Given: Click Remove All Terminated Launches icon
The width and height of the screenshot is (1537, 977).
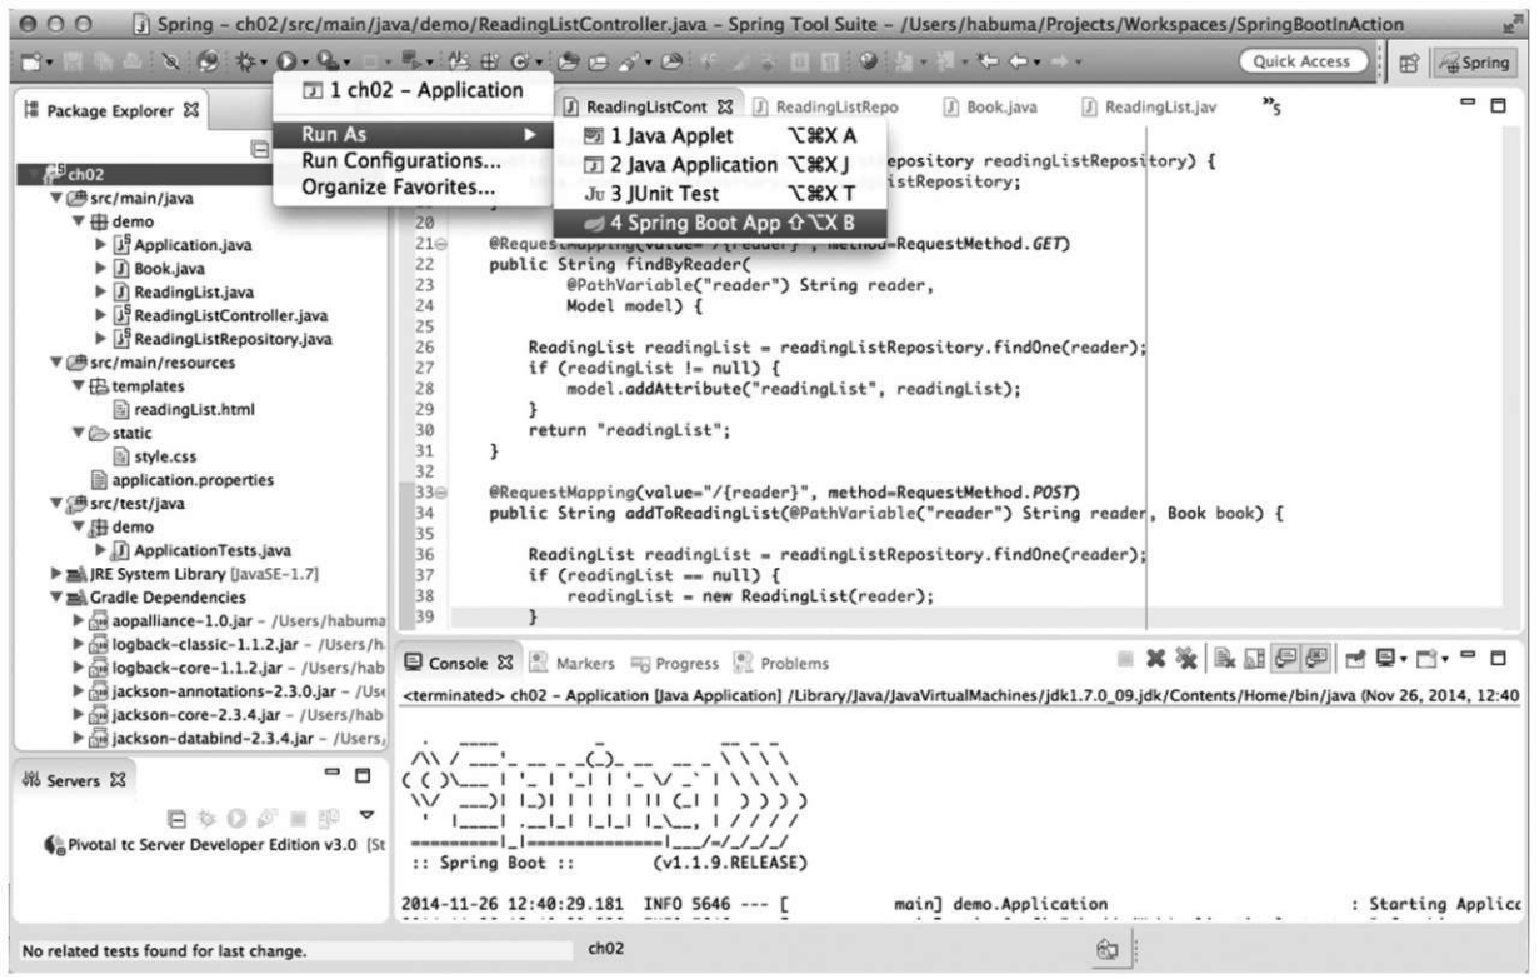Looking at the screenshot, I should 1186,658.
